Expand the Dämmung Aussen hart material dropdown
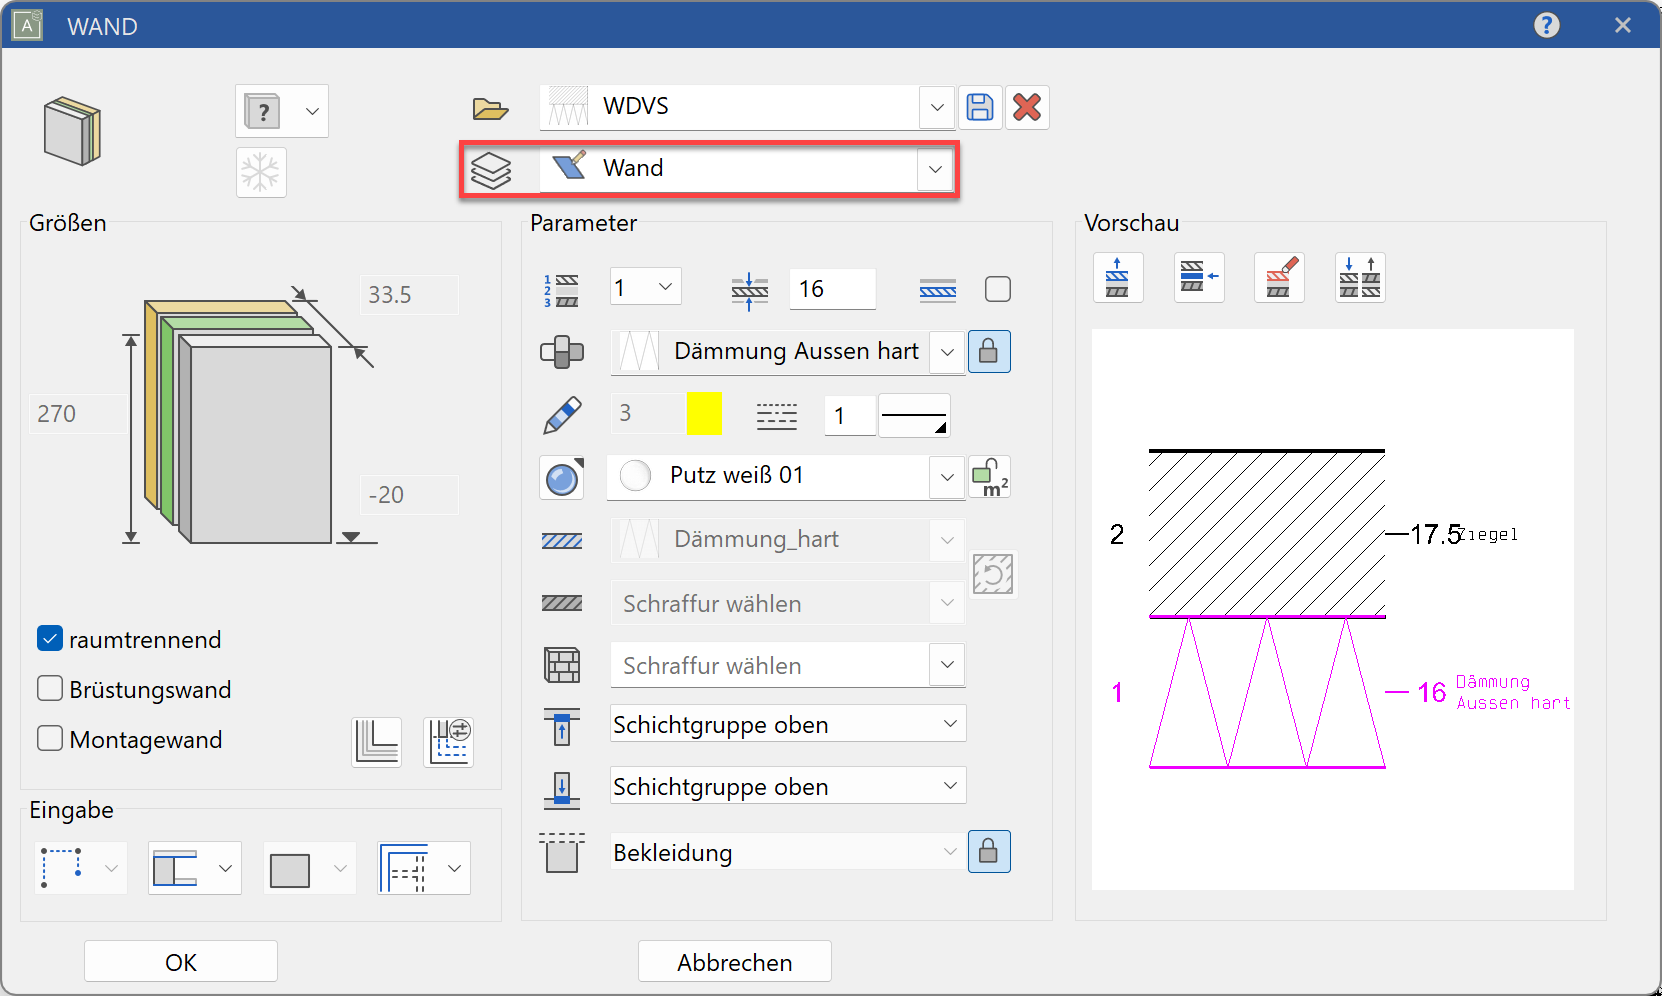Screen dimensions: 1662x996 (946, 352)
